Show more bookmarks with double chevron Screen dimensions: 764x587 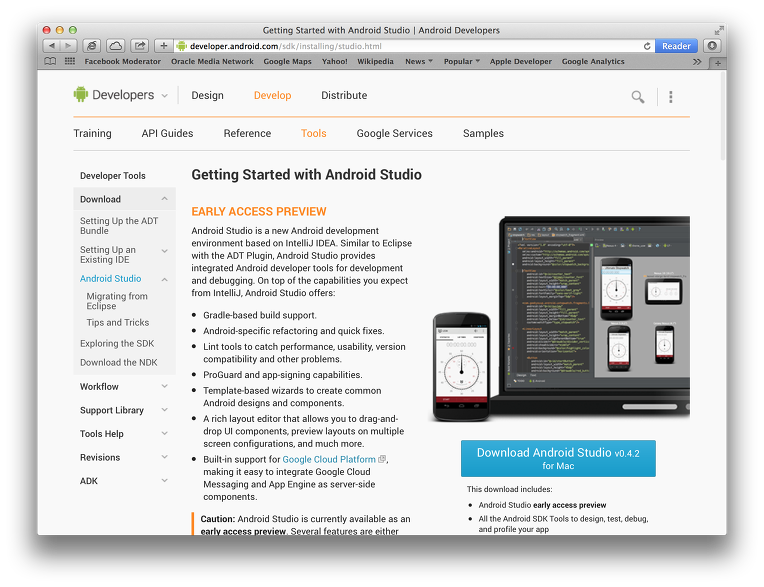point(697,61)
